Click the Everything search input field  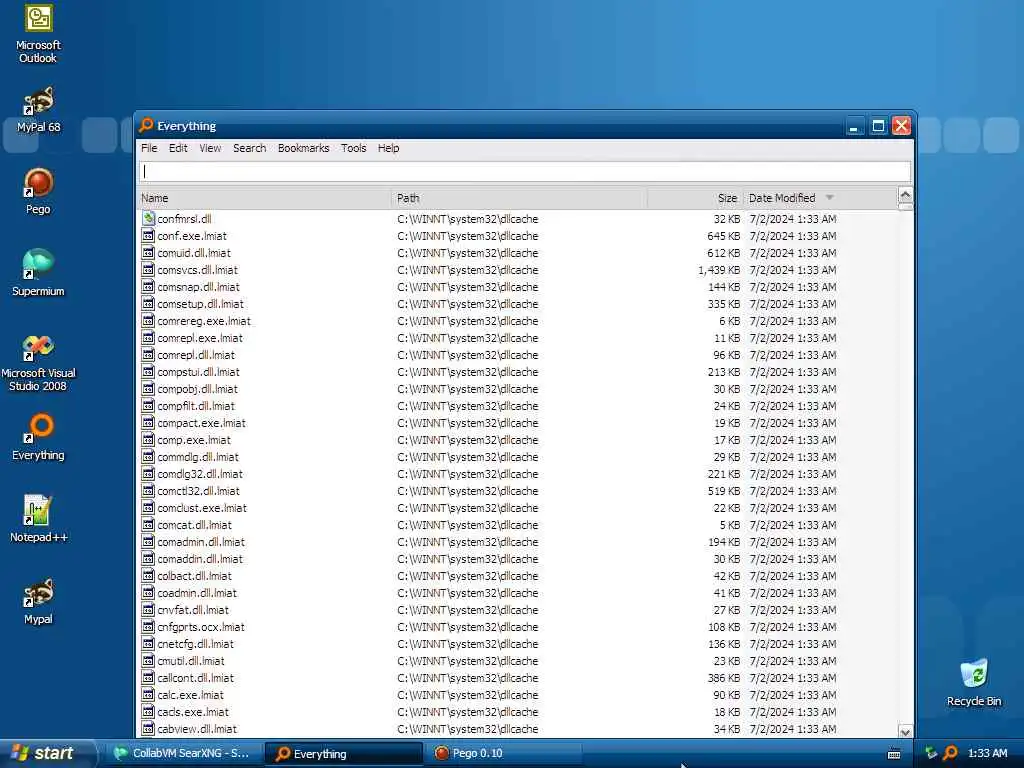pyautogui.click(x=525, y=171)
